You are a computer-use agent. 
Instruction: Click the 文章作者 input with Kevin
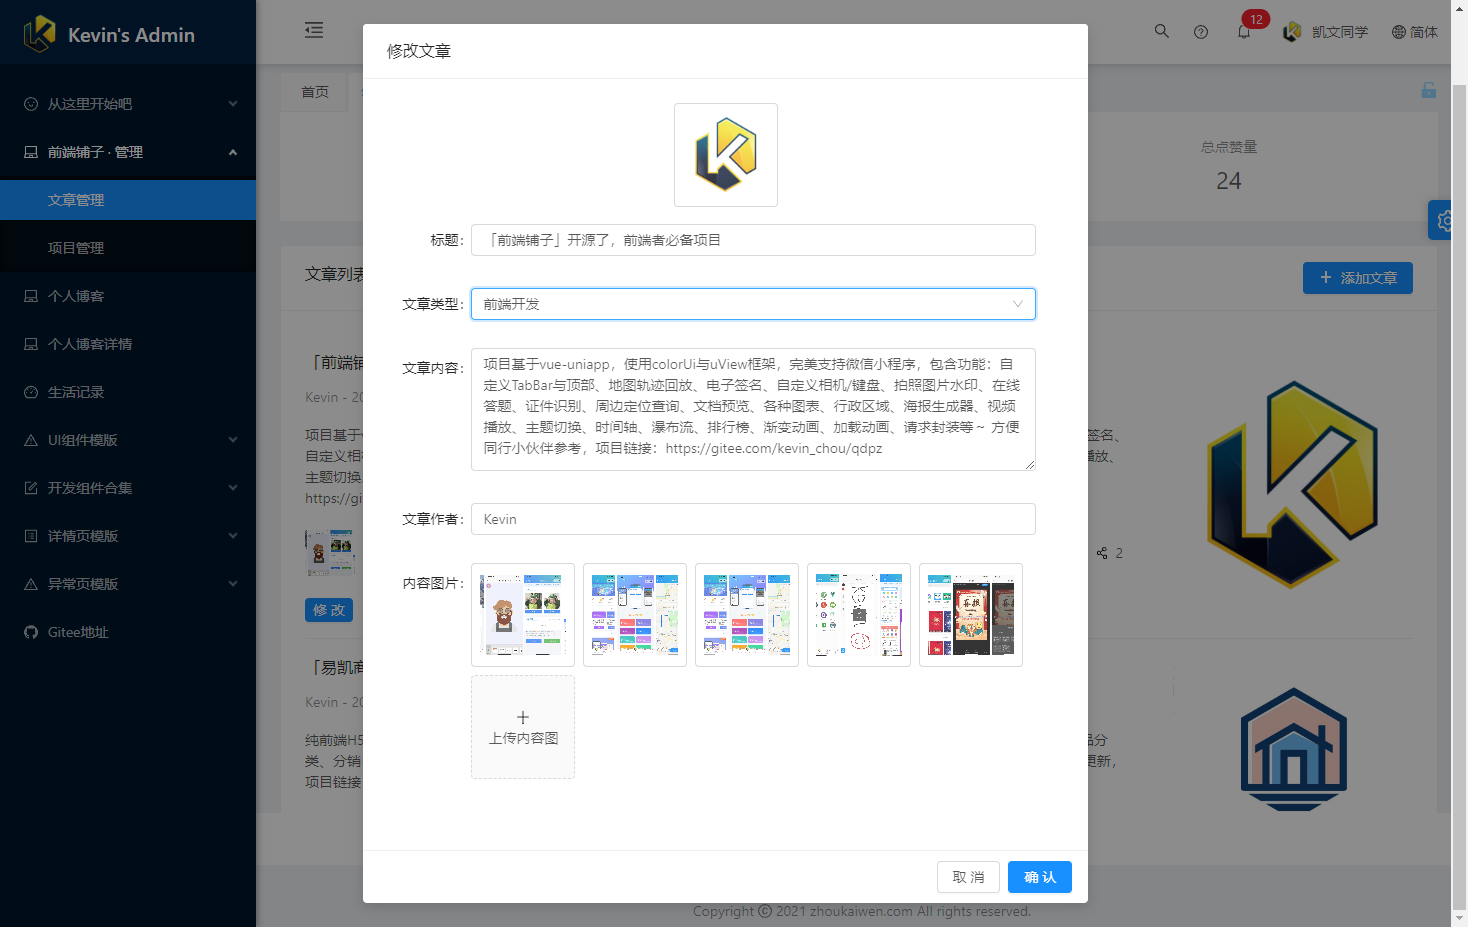click(x=753, y=519)
